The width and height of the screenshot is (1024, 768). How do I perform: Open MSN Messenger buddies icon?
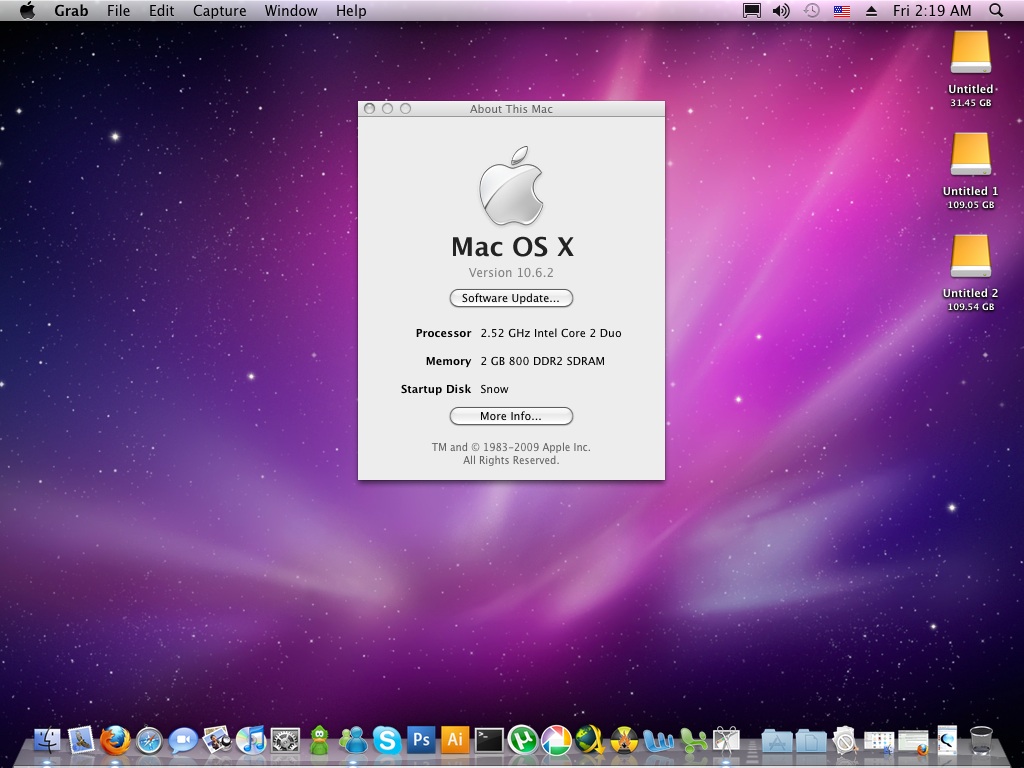pyautogui.click(x=353, y=741)
